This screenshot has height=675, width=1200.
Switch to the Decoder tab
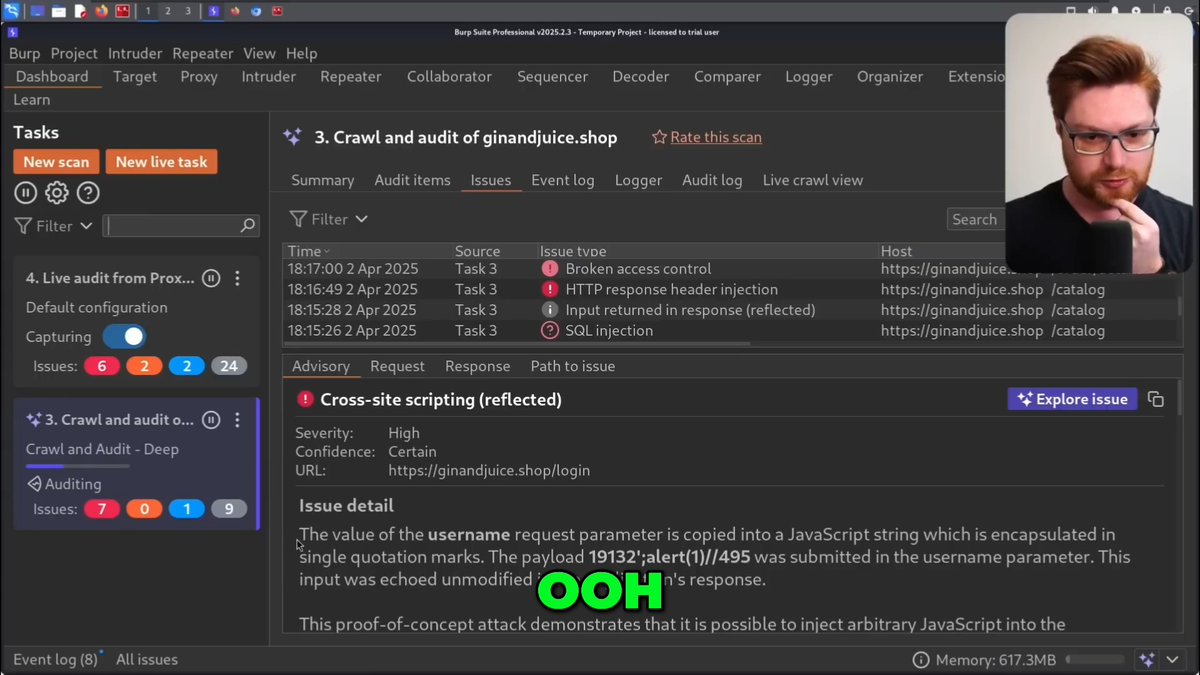[x=641, y=76]
